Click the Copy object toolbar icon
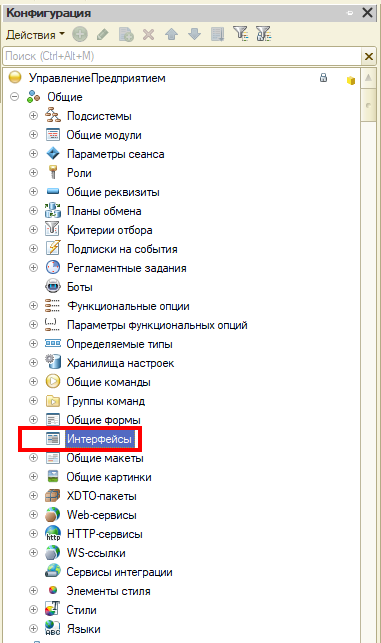 (126, 34)
